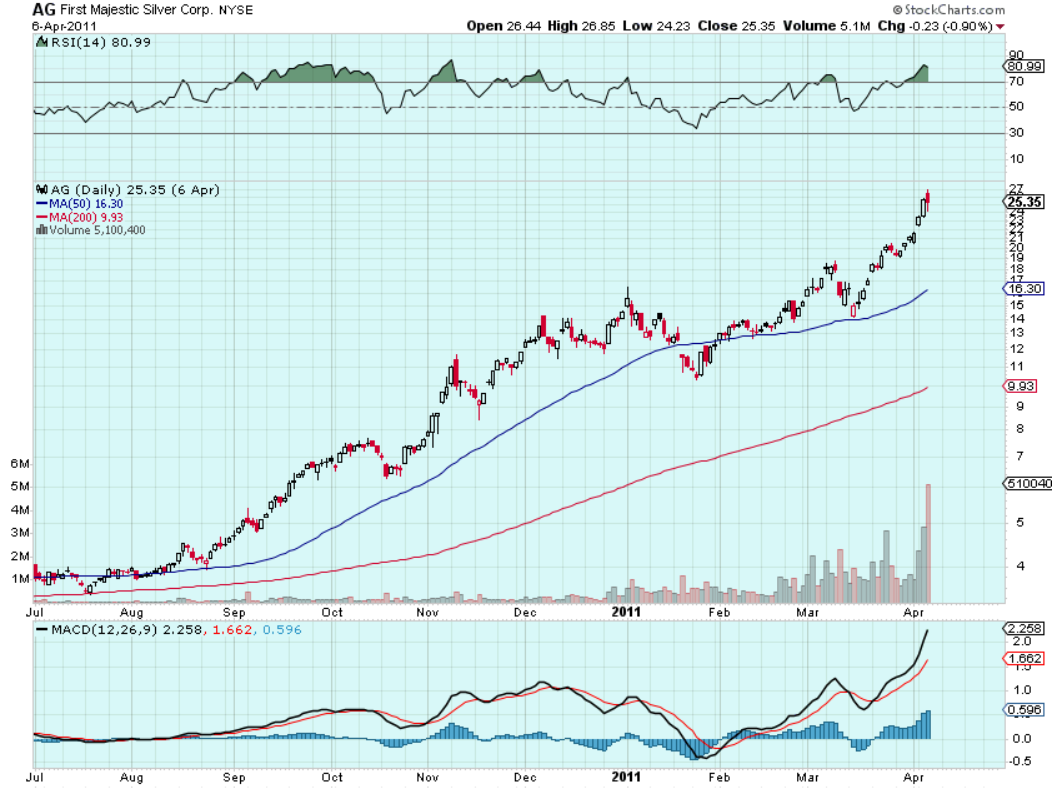Viewport: 1062px width, 789px height.
Task: Click the 16.30 moving average axis tag
Action: click(x=1023, y=289)
